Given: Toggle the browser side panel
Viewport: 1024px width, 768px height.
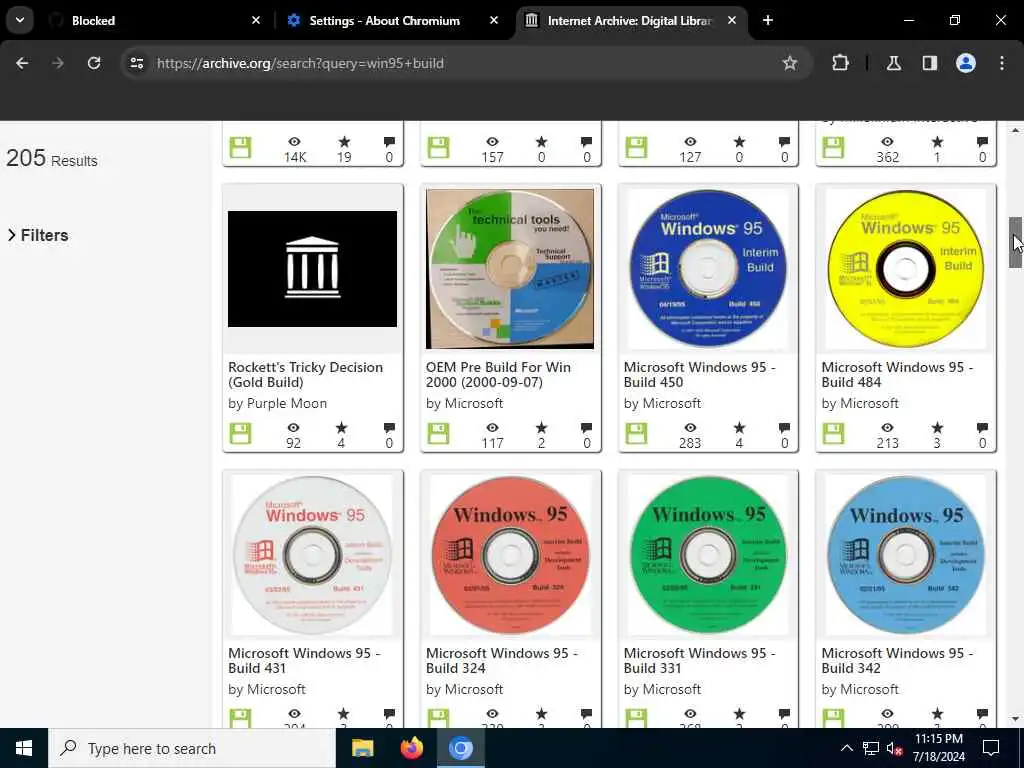Looking at the screenshot, I should [929, 63].
